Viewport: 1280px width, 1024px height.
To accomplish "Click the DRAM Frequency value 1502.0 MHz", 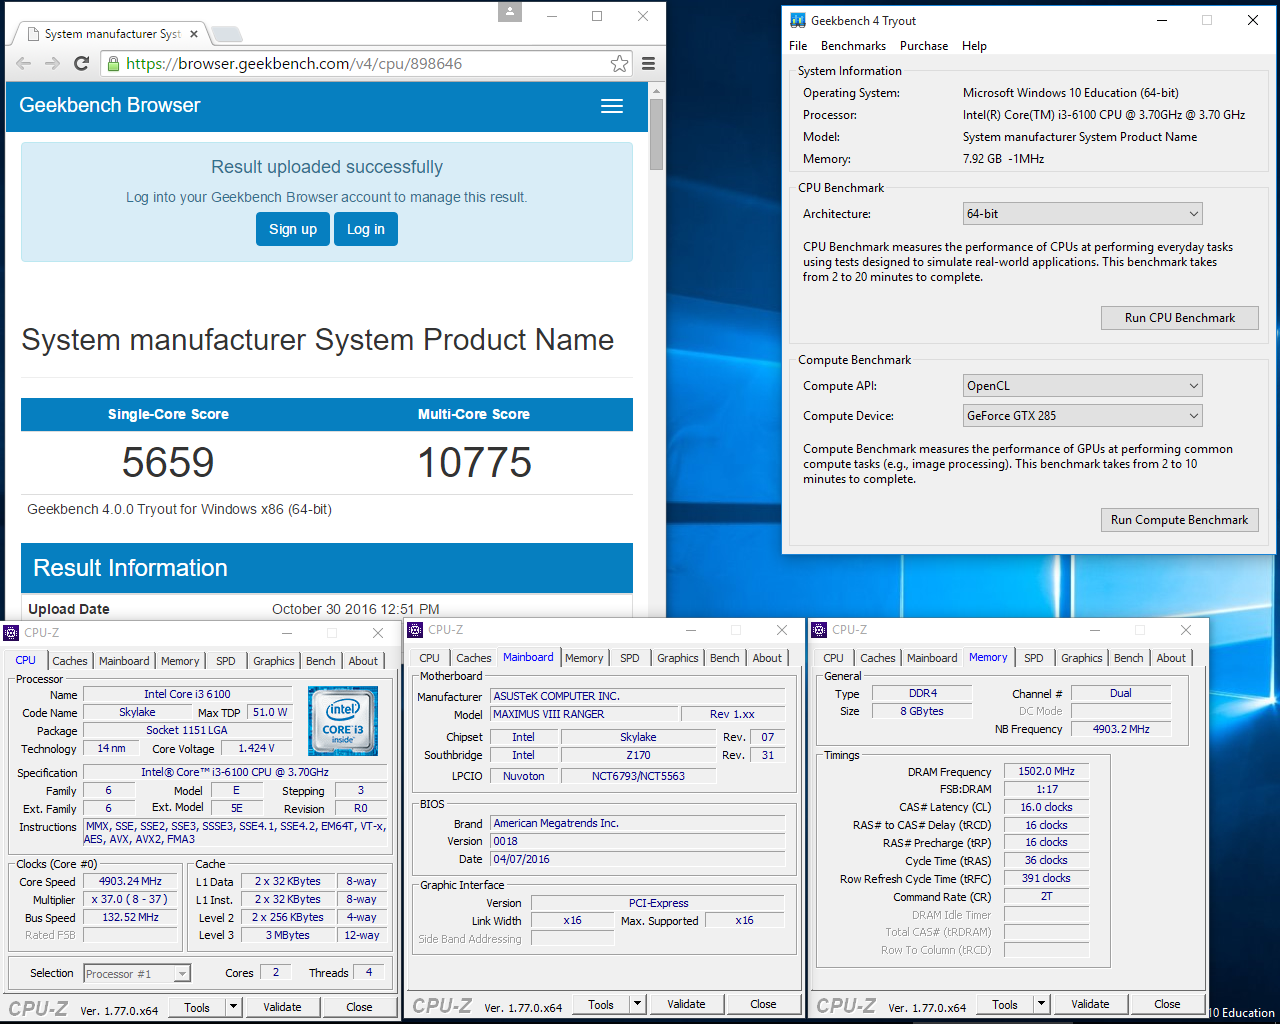I will (1046, 772).
